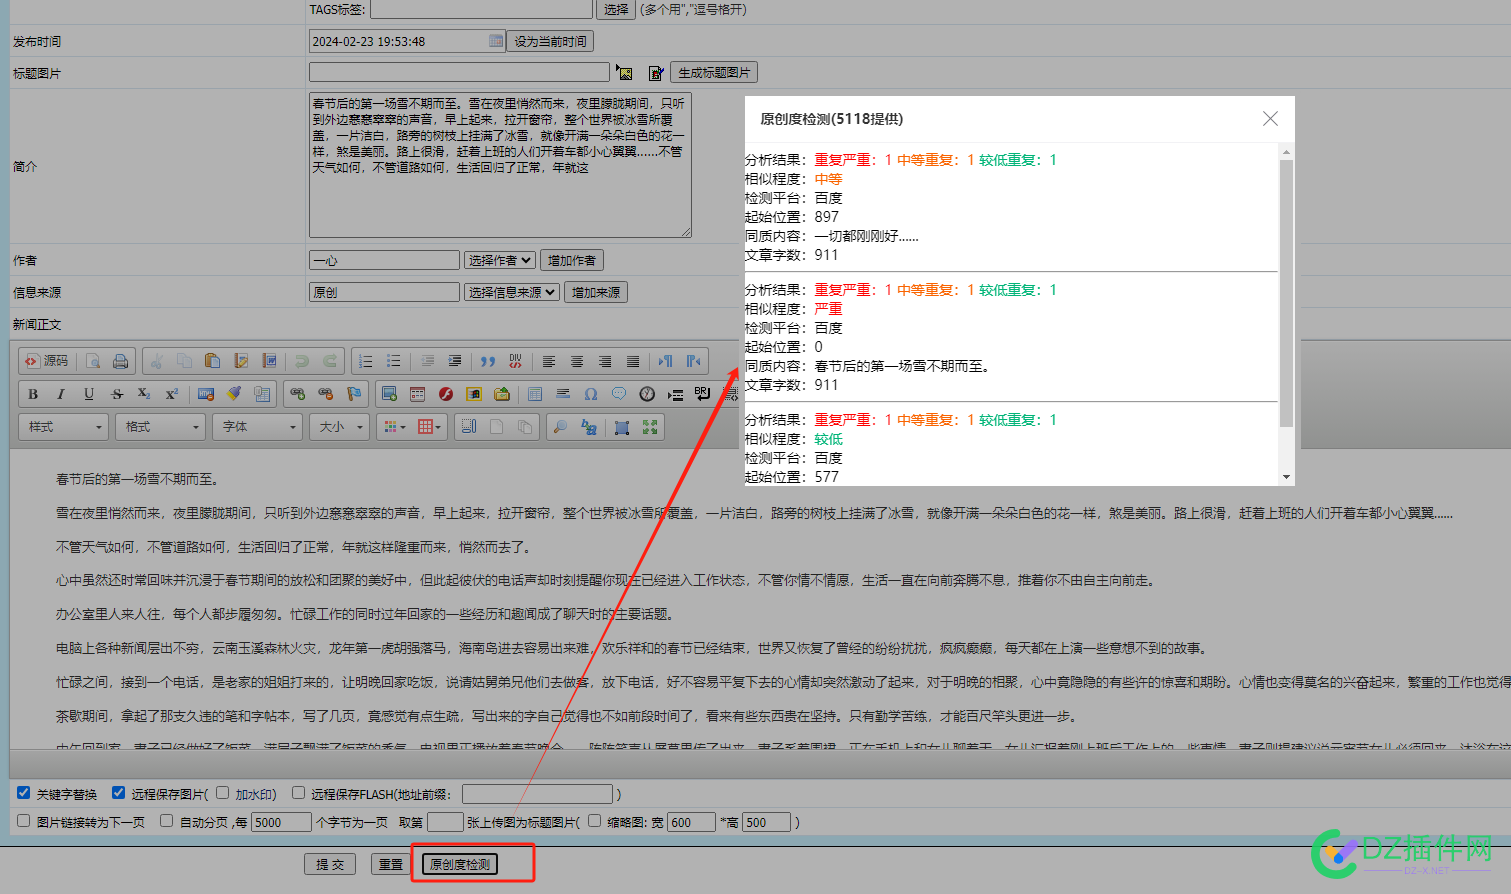
Task: Open text color palette dropdown
Action: click(395, 427)
